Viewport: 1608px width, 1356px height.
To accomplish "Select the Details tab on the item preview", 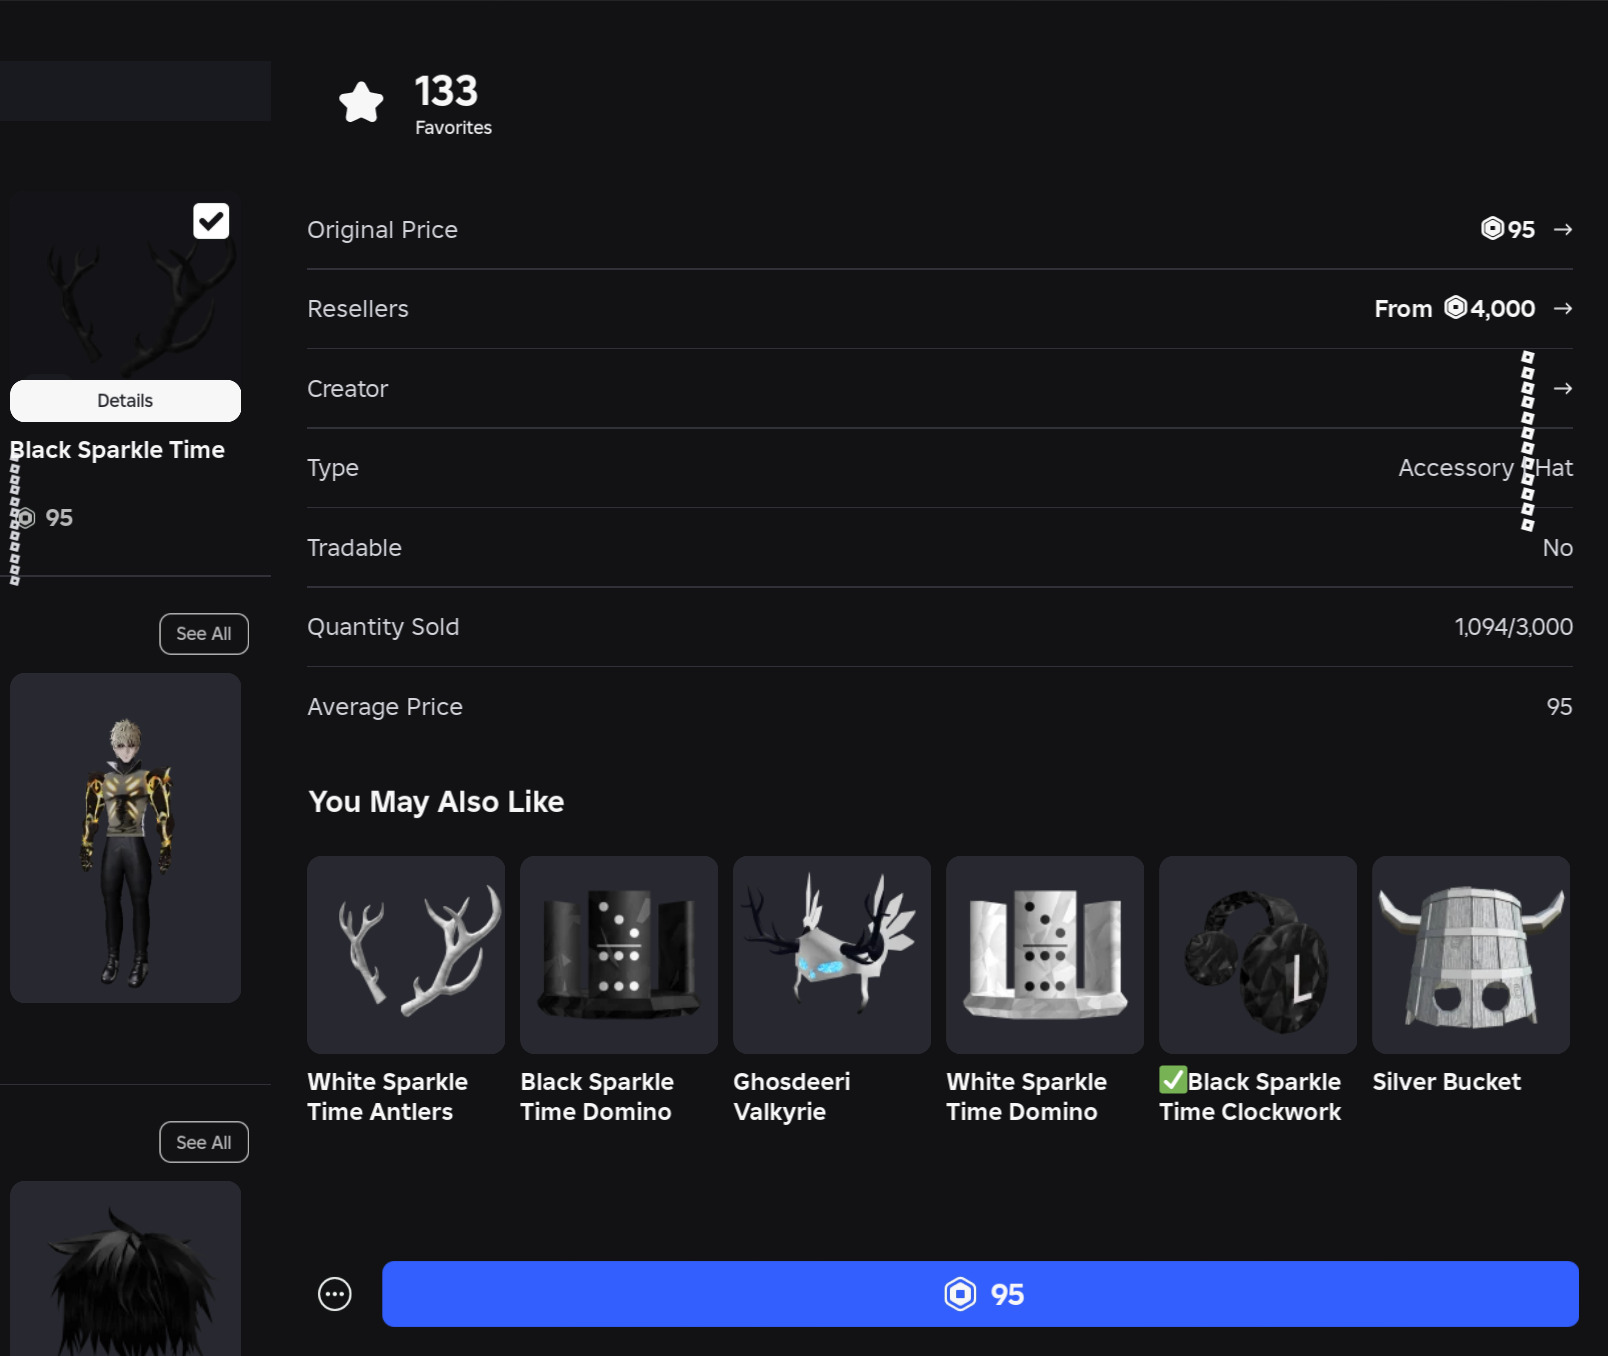I will (x=125, y=400).
